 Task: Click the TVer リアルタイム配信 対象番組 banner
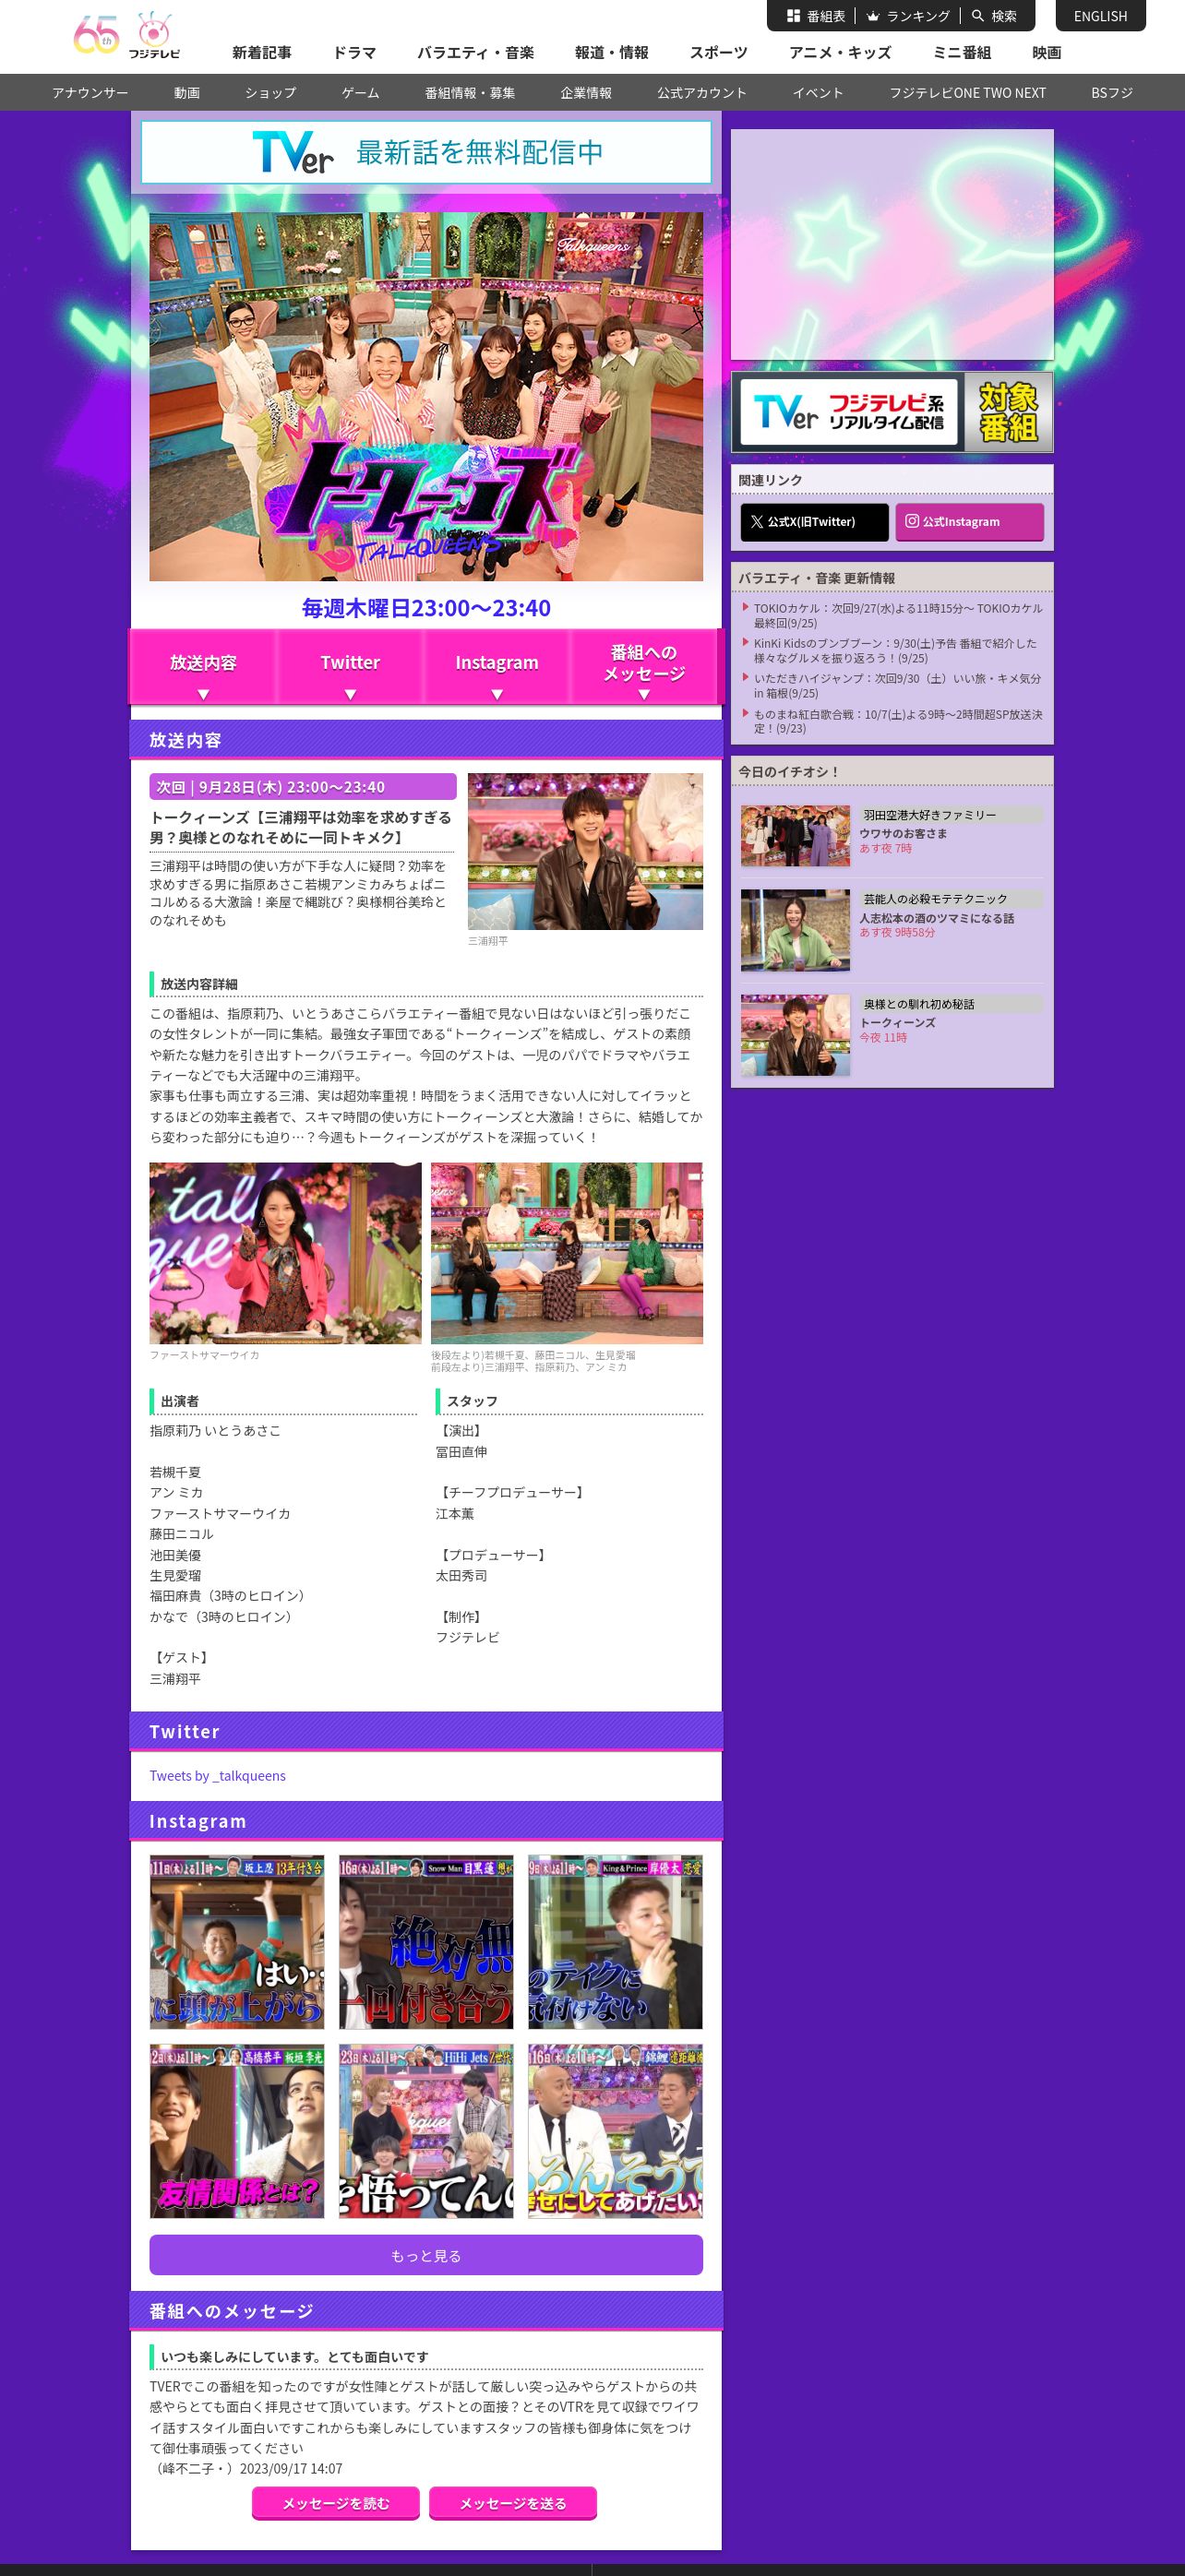(892, 412)
